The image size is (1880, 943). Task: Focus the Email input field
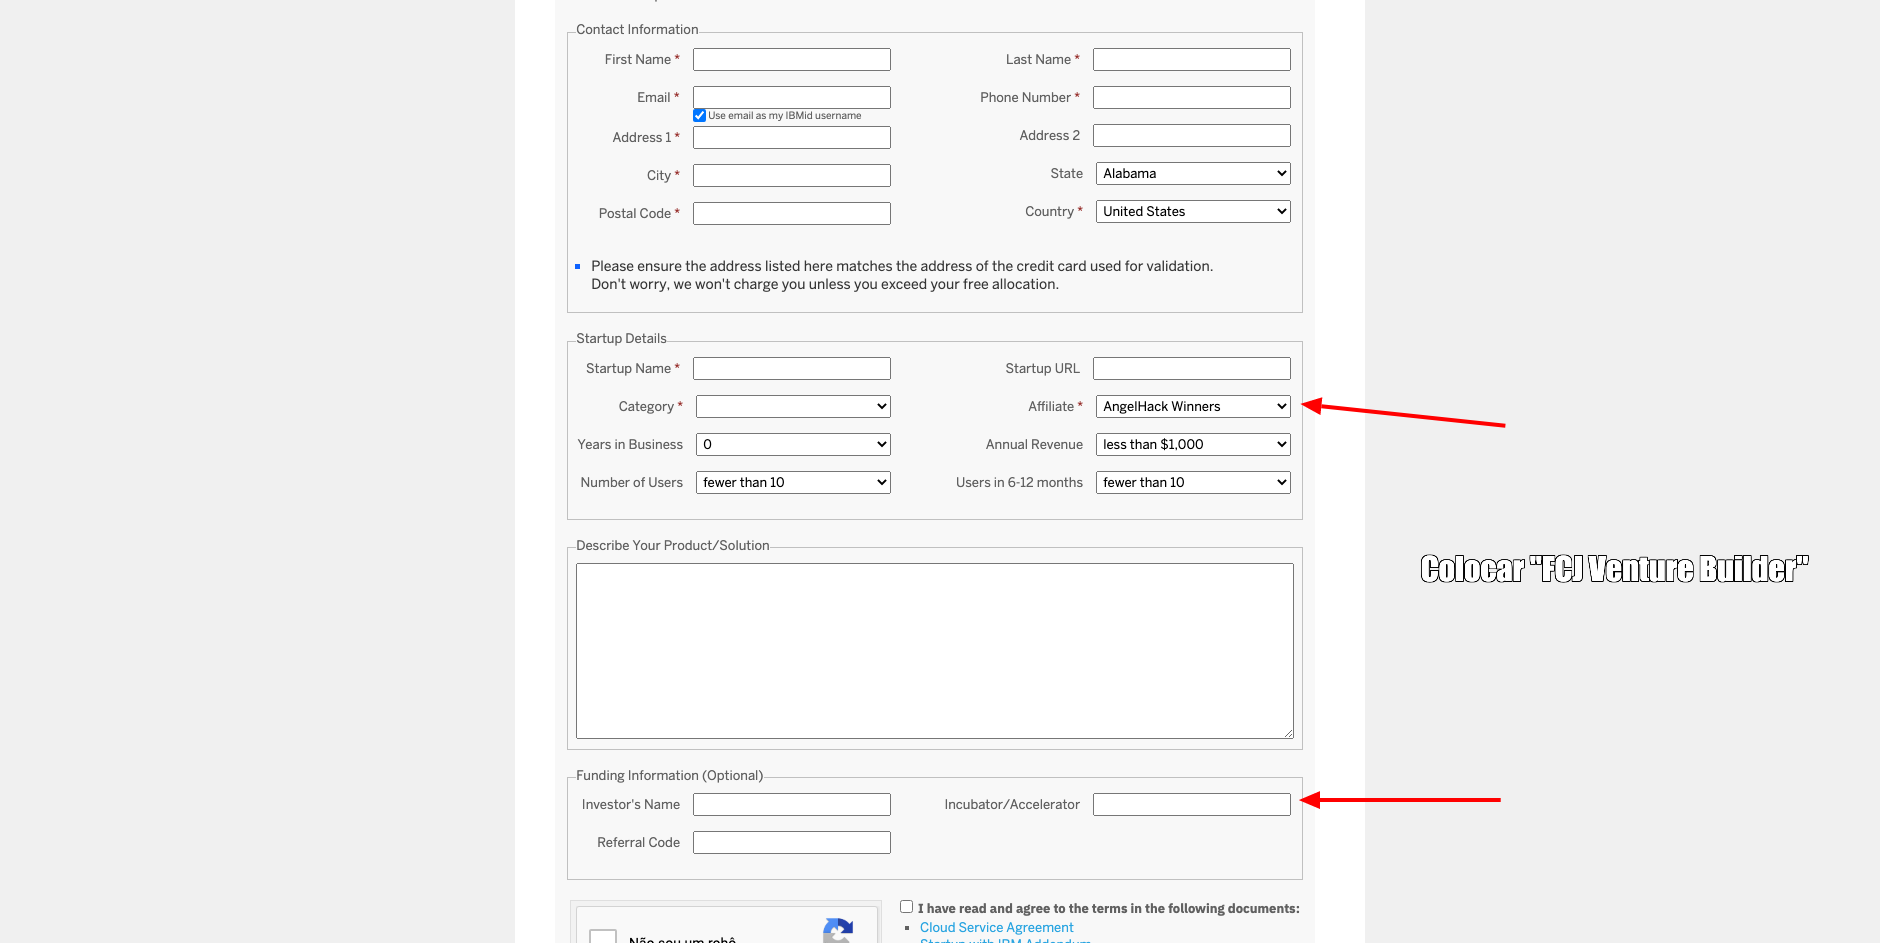tap(791, 97)
